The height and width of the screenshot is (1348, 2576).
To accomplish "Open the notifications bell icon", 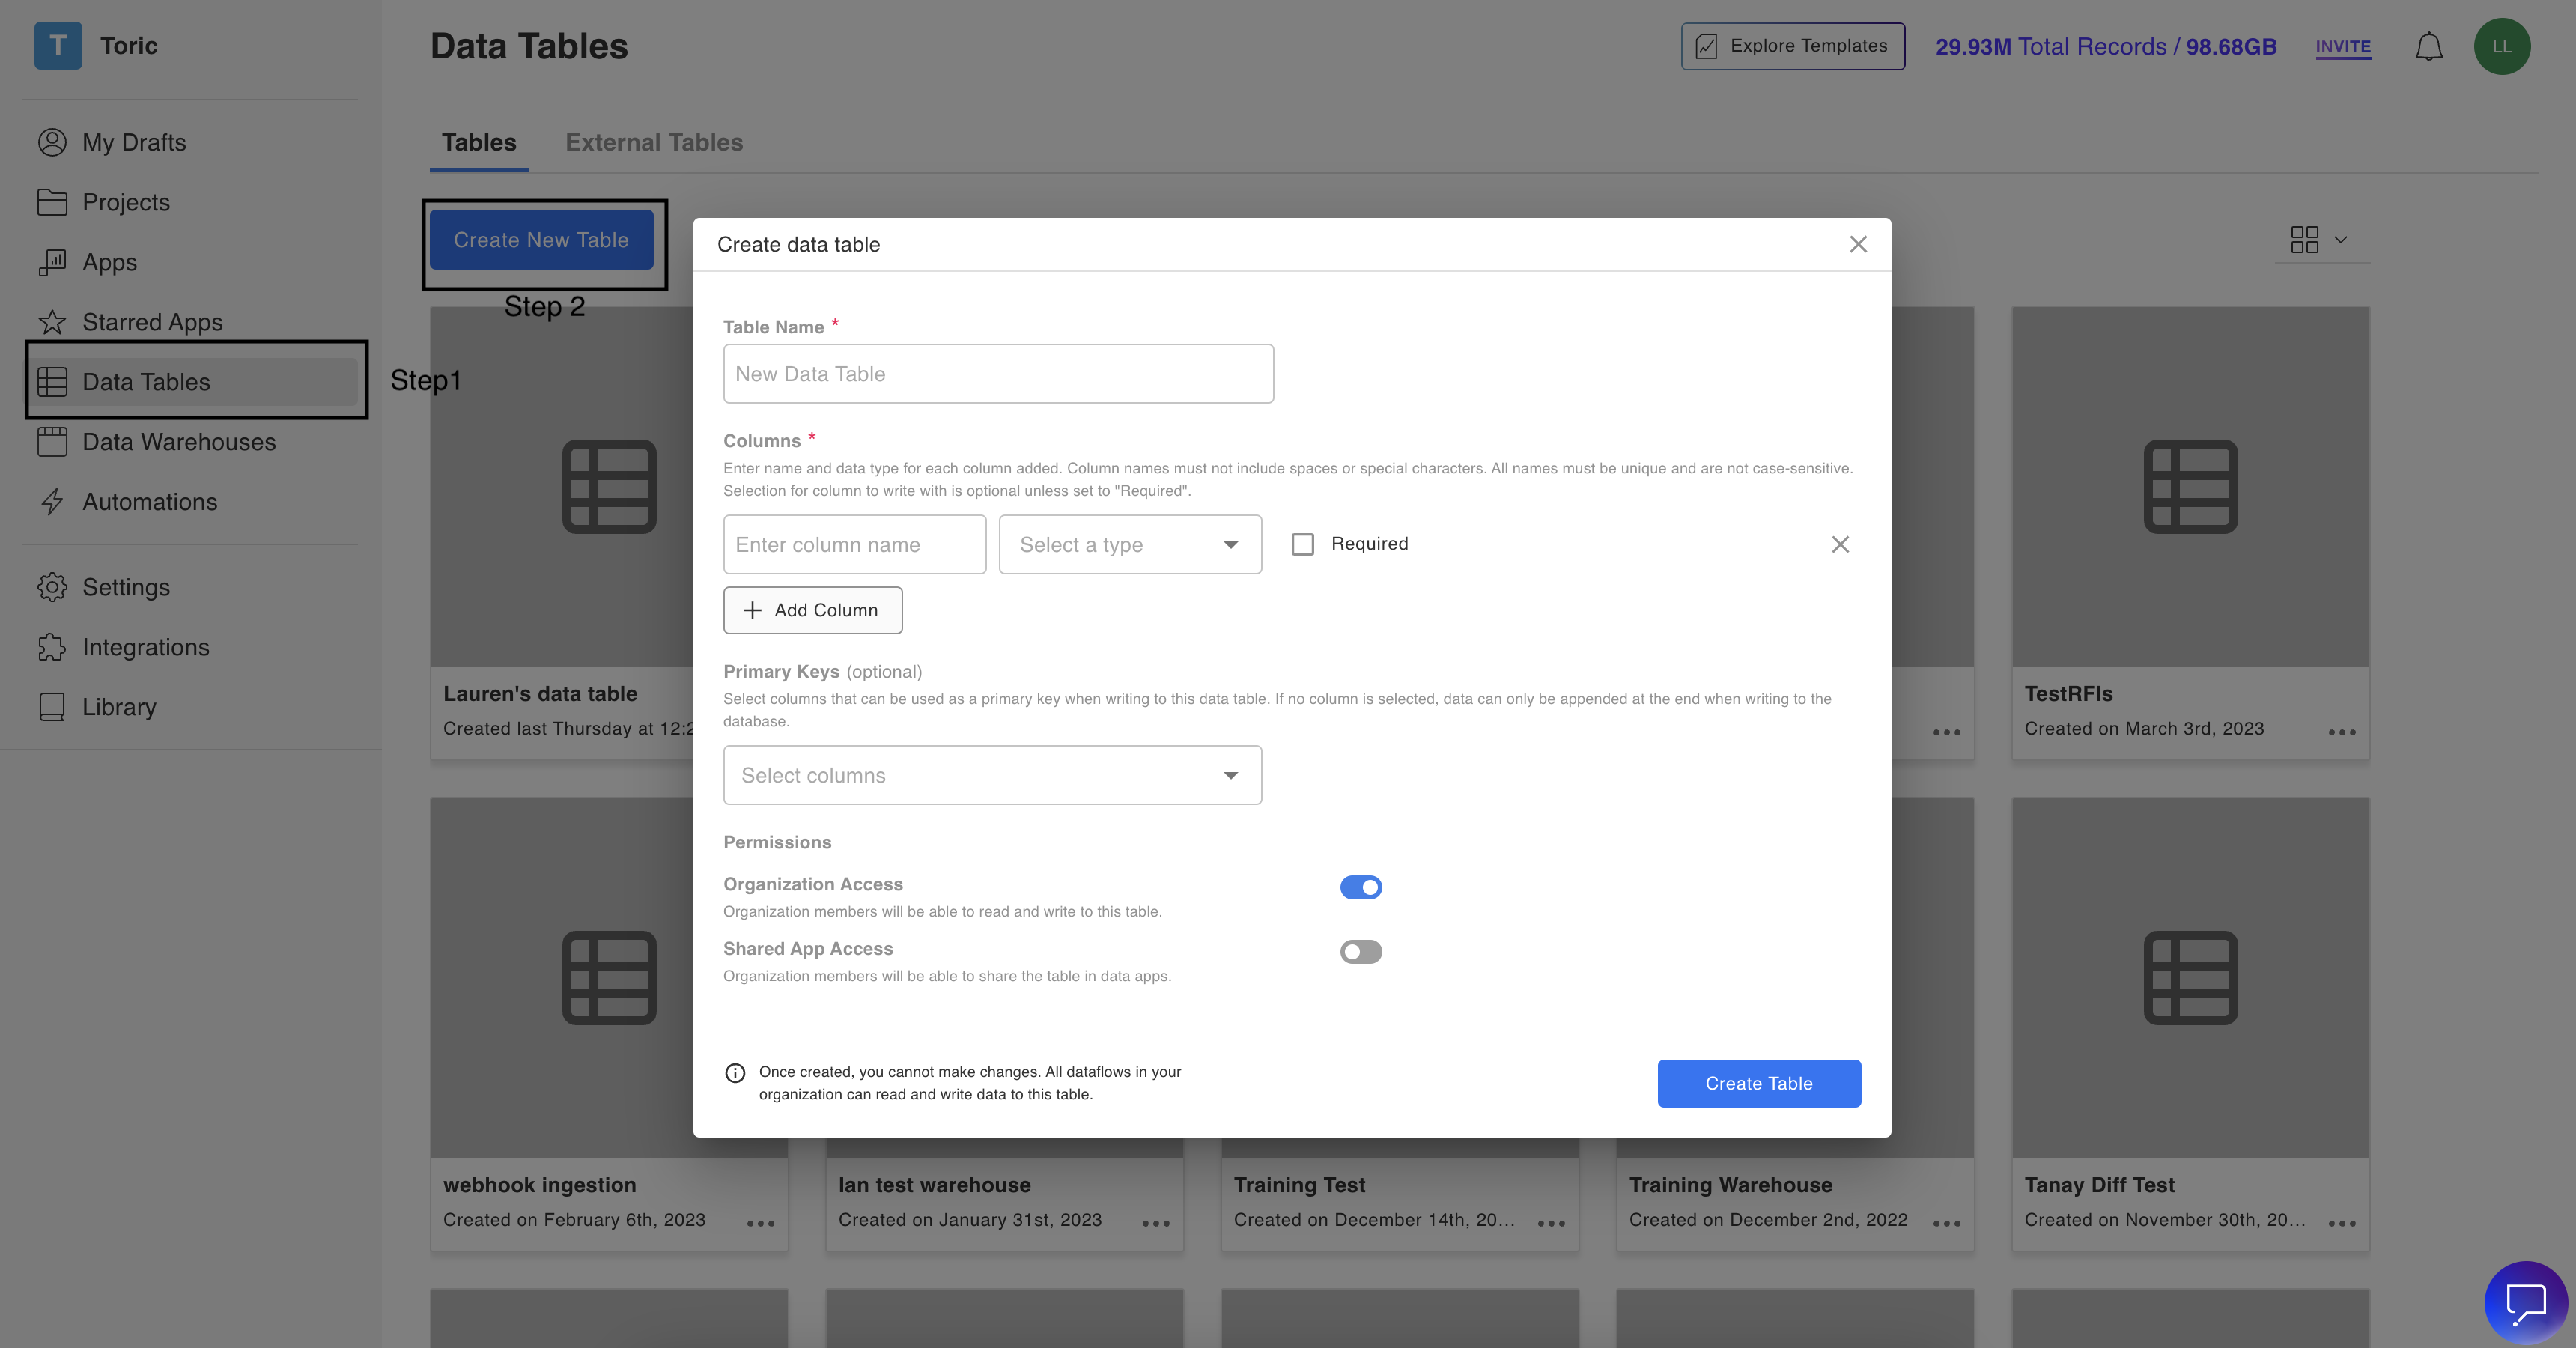I will point(2429,46).
